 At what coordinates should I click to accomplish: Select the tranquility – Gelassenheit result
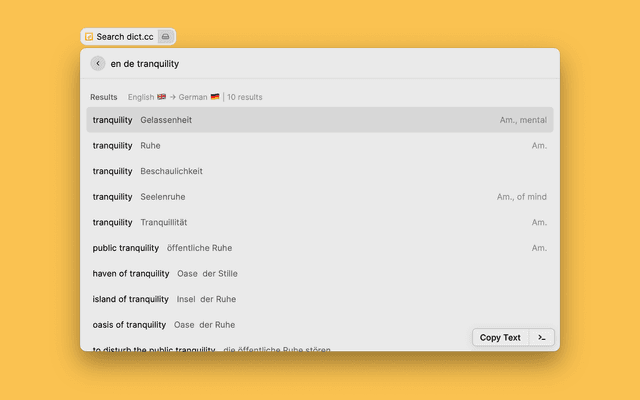pos(319,120)
